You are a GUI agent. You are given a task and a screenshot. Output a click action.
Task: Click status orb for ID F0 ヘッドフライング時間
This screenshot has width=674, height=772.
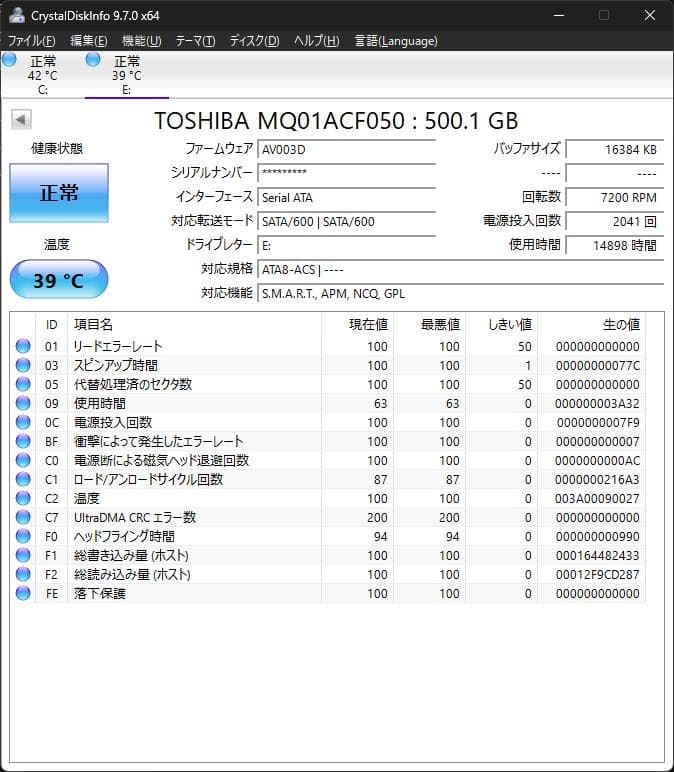23,536
